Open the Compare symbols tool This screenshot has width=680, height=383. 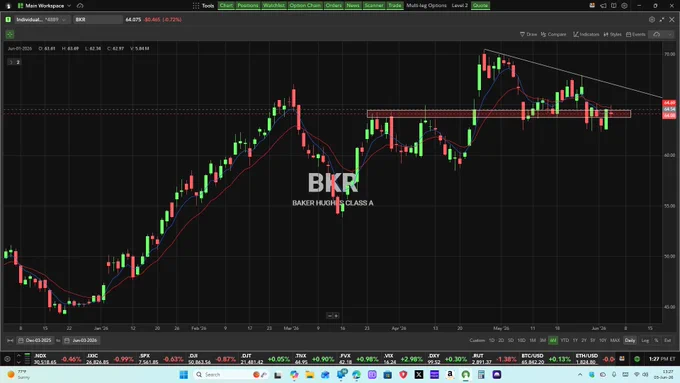[553, 34]
